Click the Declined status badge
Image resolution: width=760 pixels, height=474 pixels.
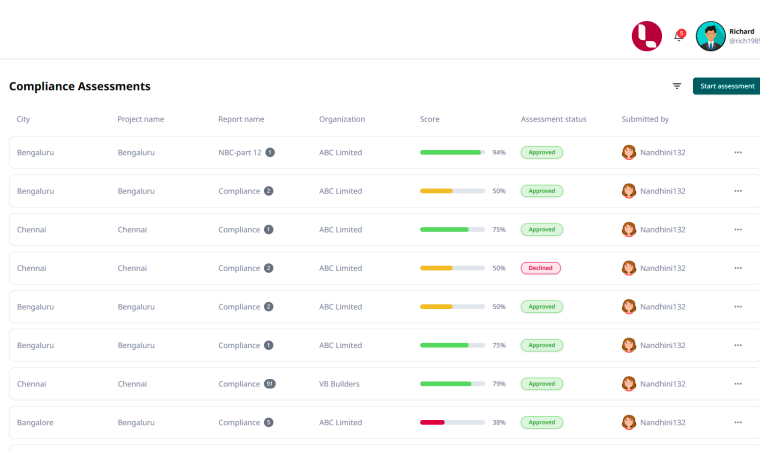coord(541,268)
